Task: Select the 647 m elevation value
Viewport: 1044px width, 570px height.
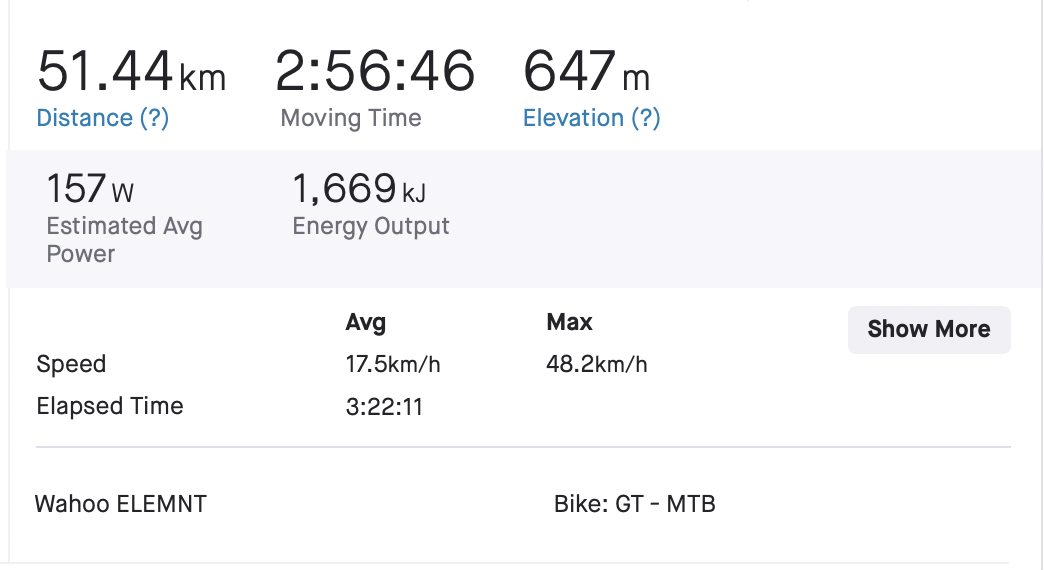Action: tap(586, 71)
